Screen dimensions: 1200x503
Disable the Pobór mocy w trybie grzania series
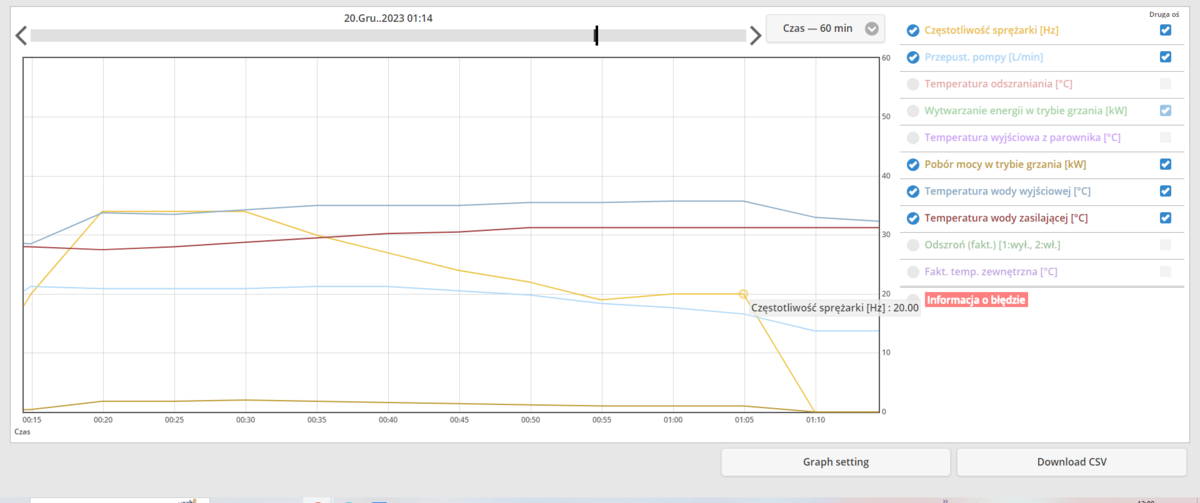912,165
